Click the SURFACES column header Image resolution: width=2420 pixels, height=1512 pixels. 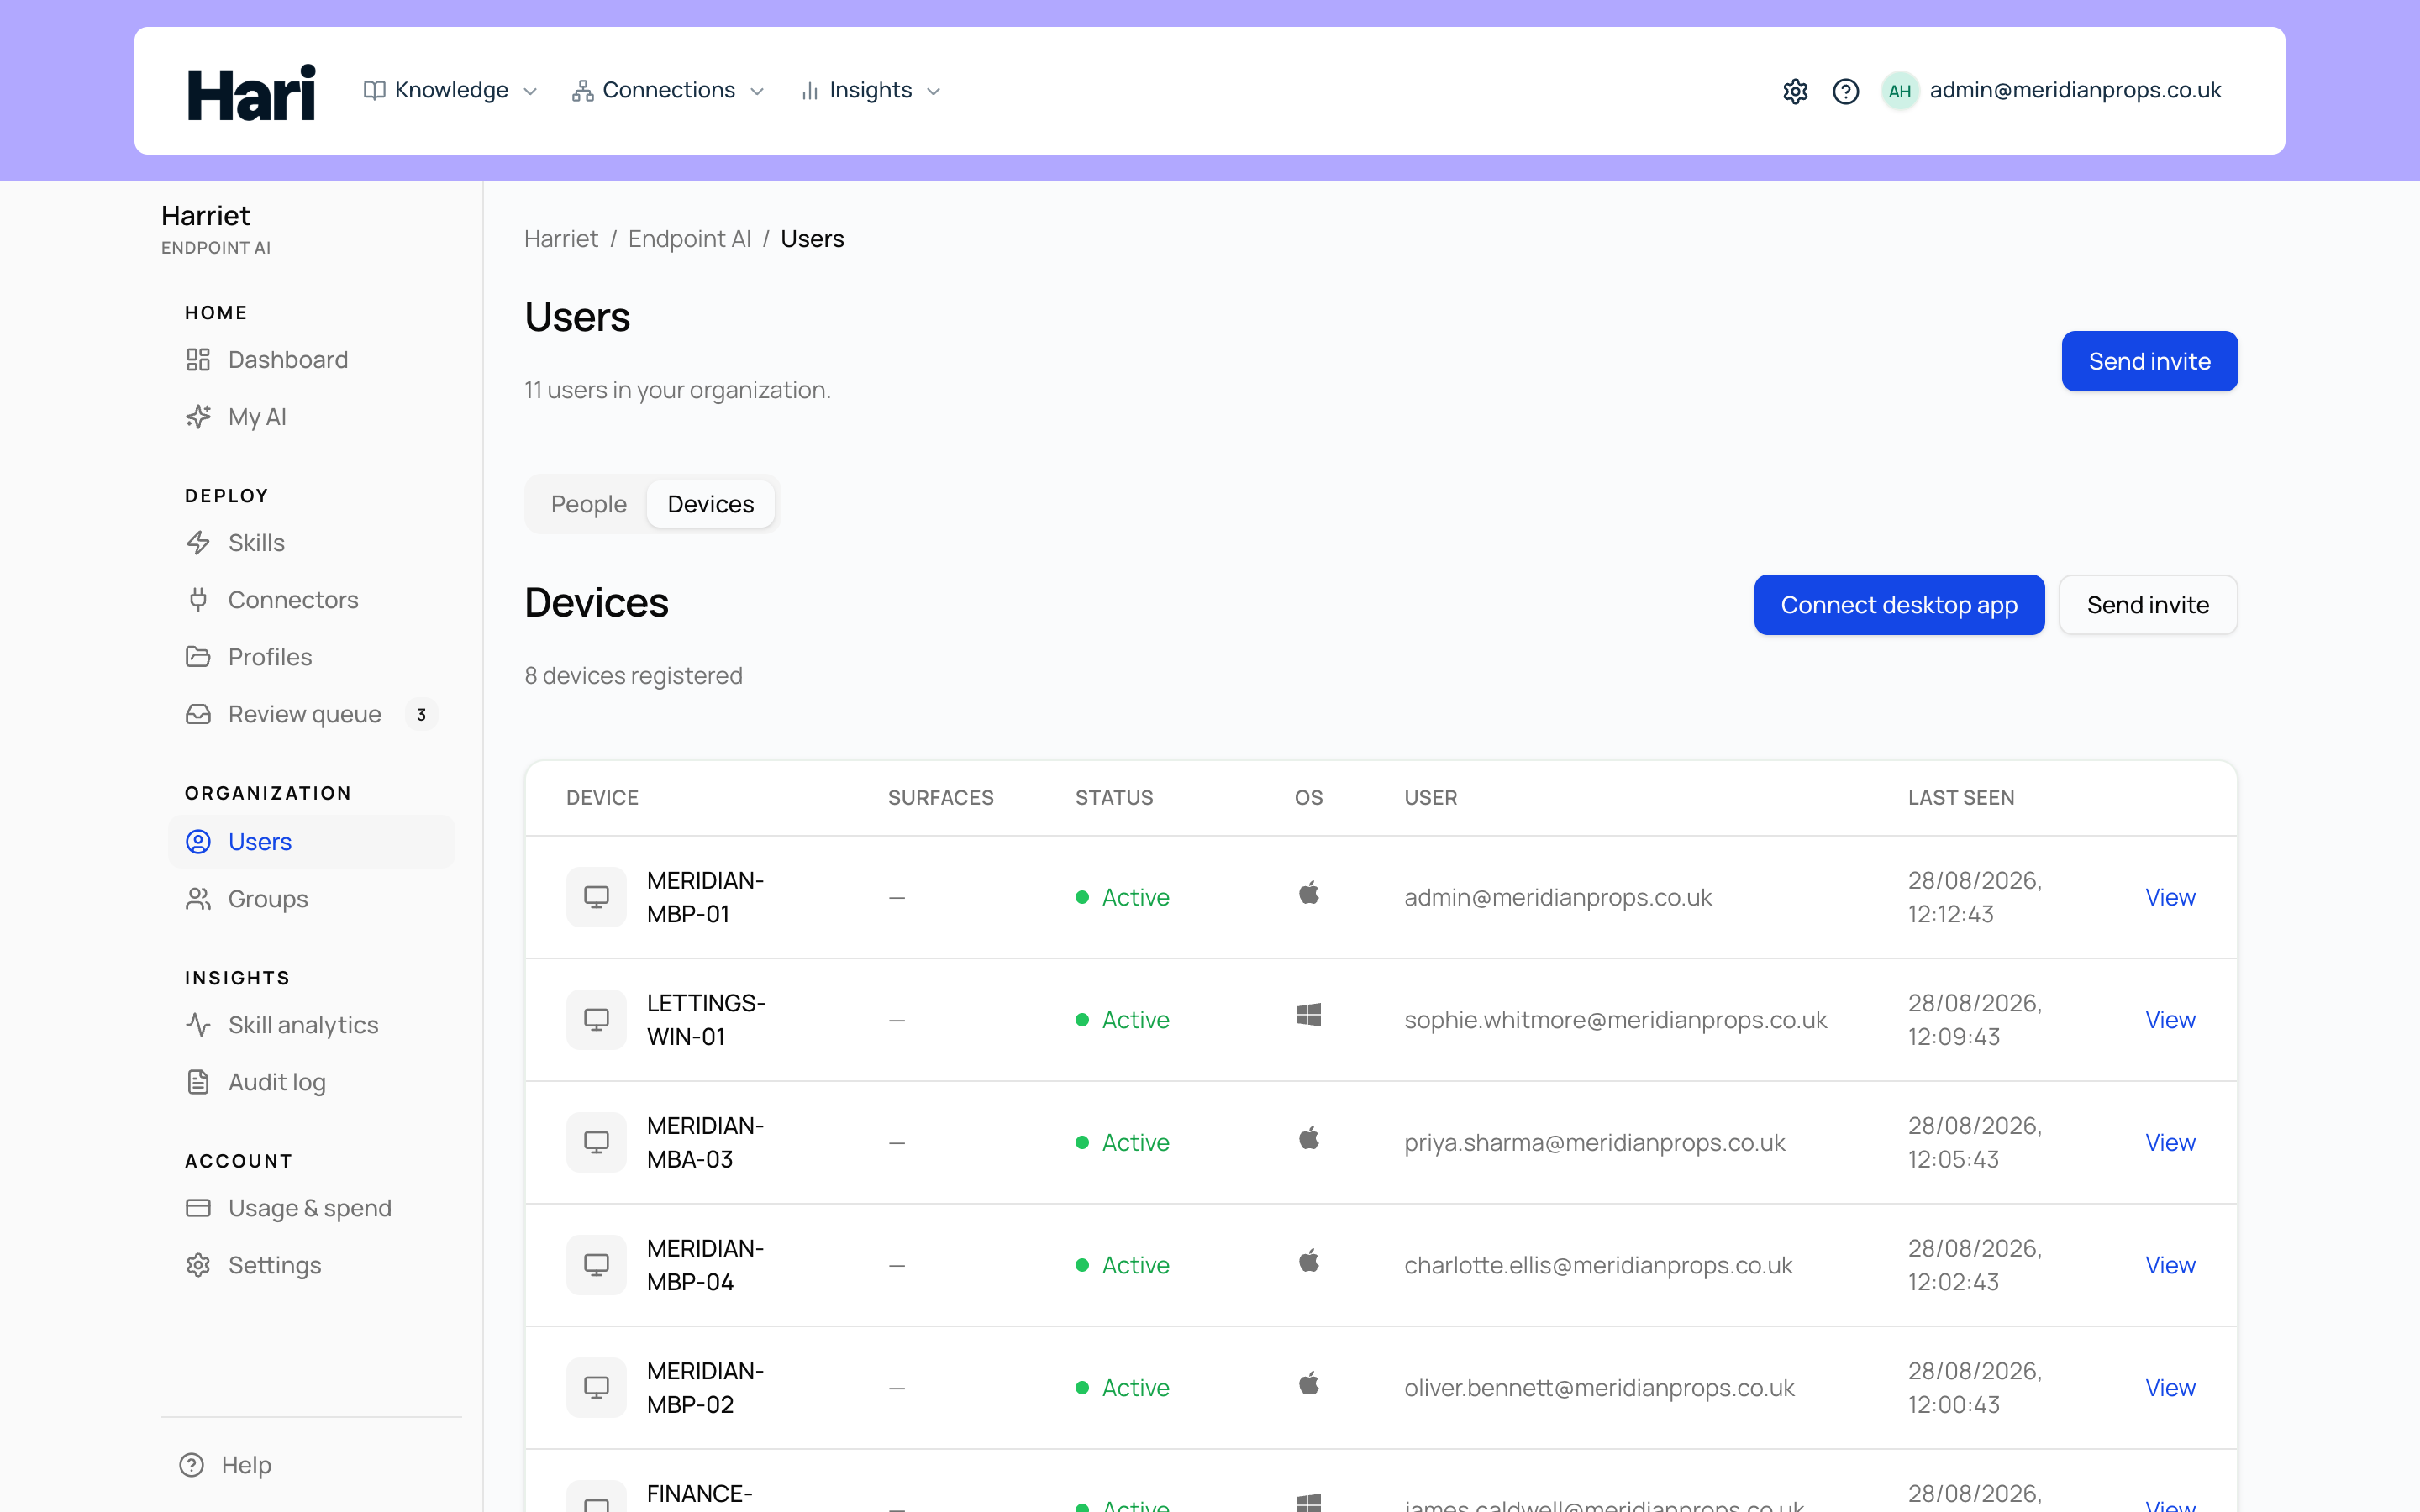tap(940, 798)
